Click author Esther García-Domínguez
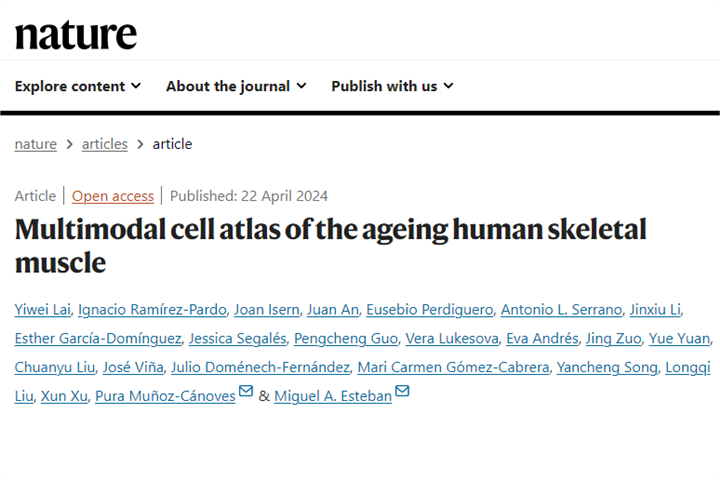The image size is (720, 480). [95, 338]
